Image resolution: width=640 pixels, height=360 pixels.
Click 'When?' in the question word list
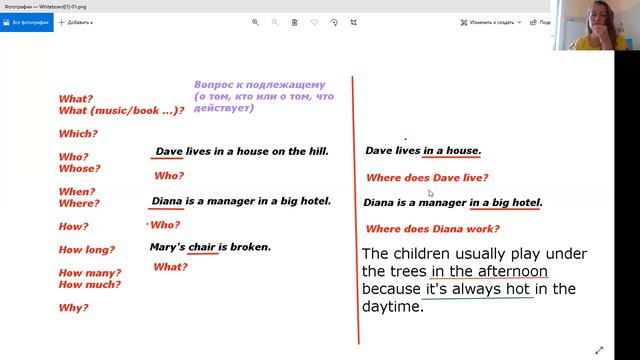coord(77,191)
